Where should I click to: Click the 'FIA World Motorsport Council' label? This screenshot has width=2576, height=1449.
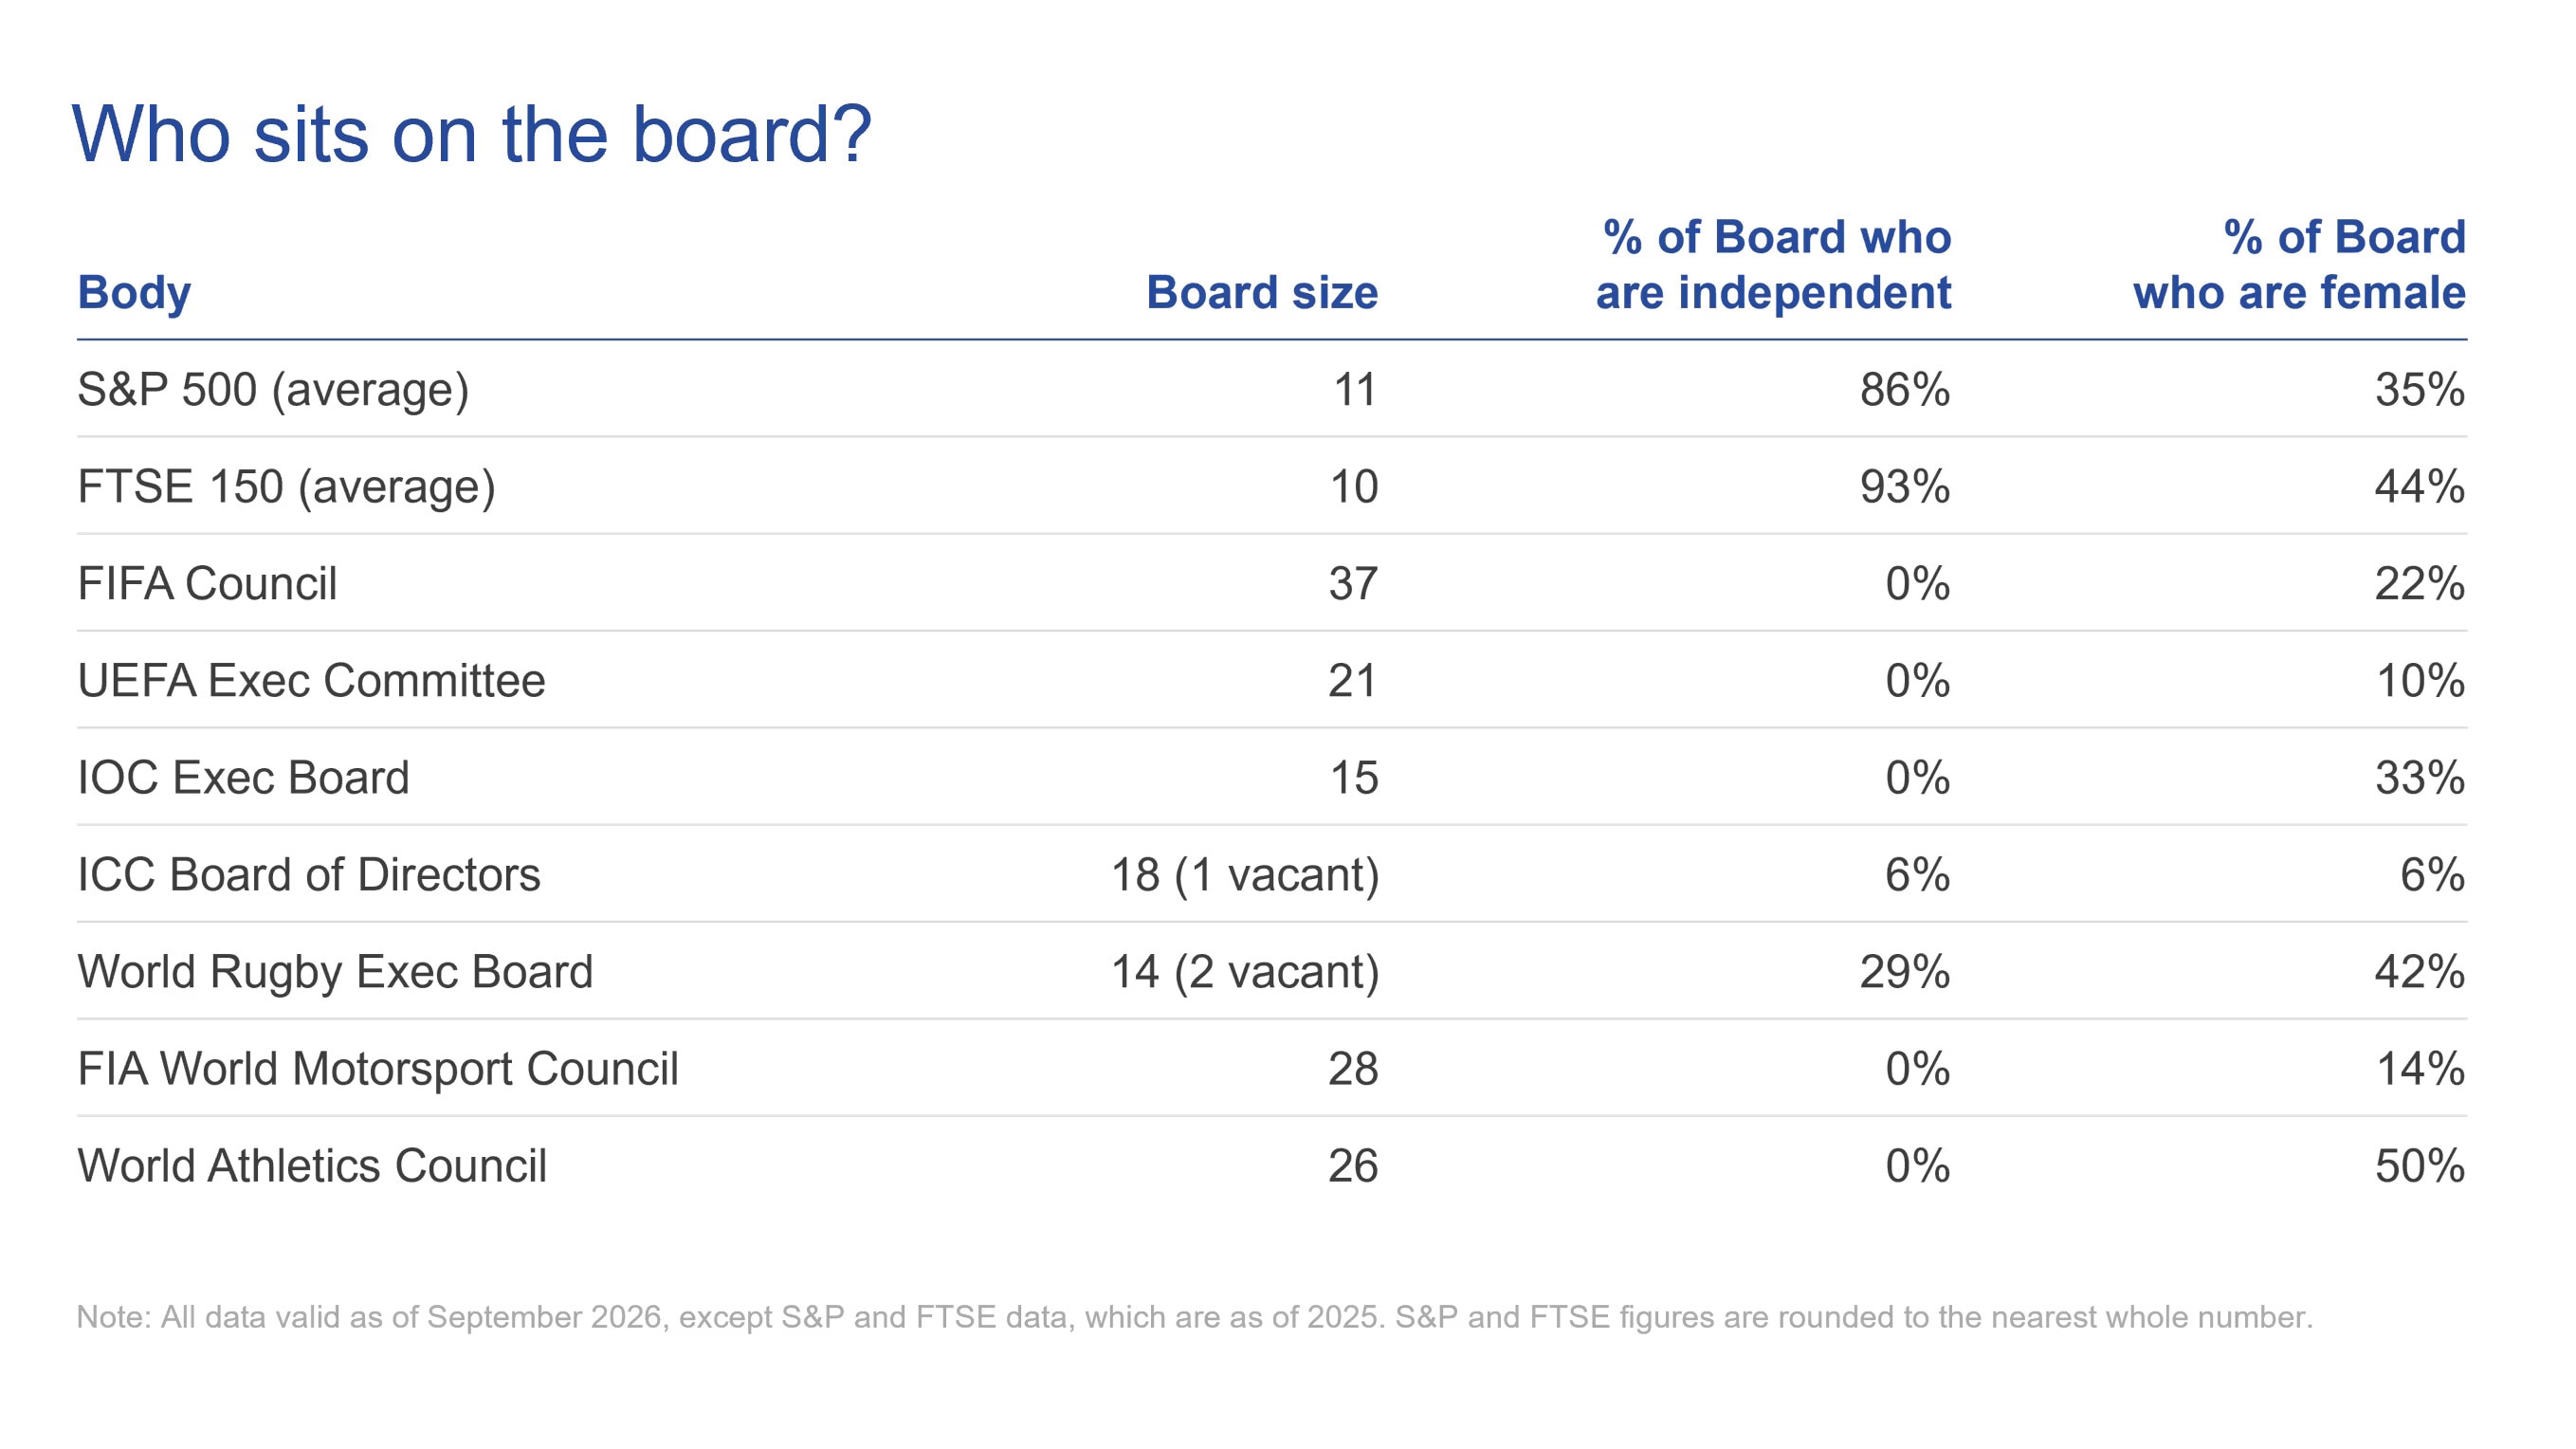(x=378, y=1069)
